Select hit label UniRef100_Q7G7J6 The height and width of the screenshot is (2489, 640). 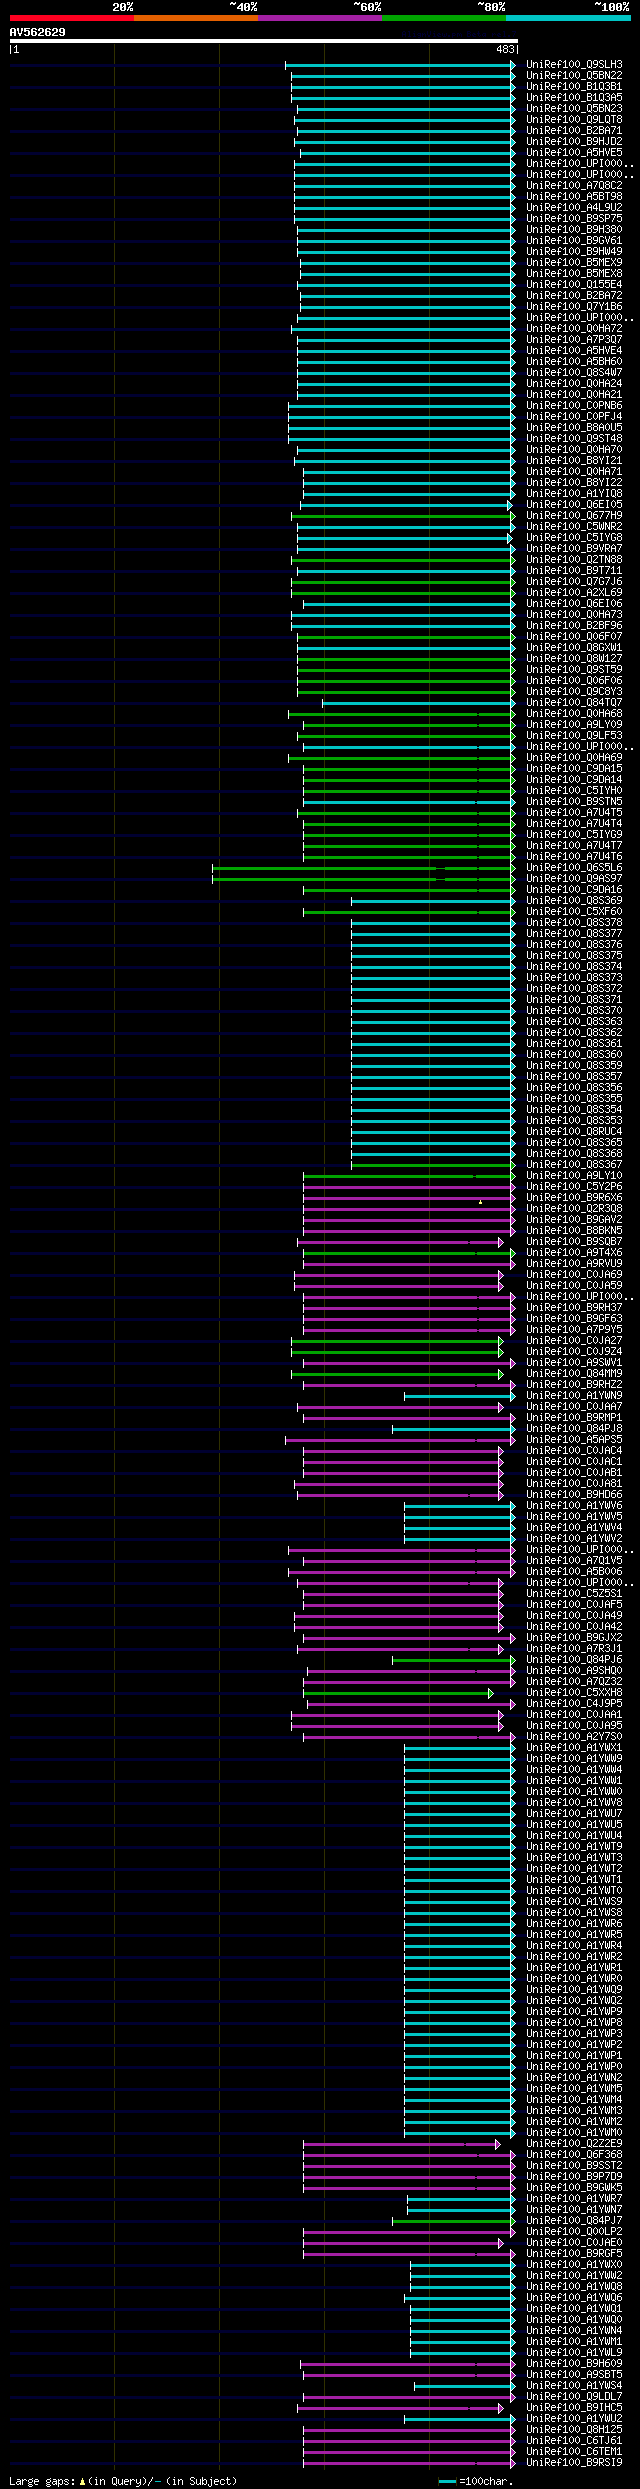click(574, 582)
